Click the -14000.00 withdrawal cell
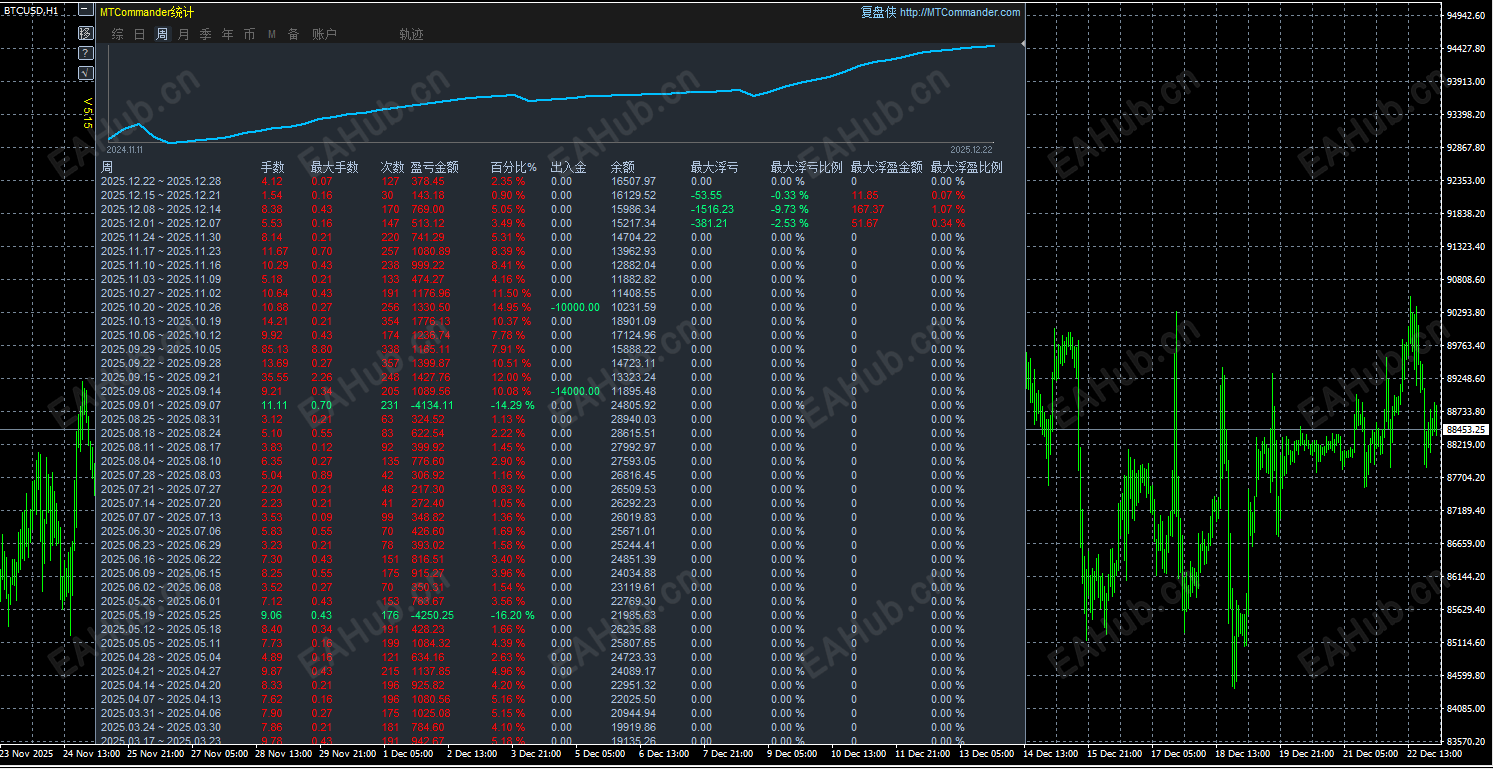This screenshot has height=769, width=1493. point(575,391)
